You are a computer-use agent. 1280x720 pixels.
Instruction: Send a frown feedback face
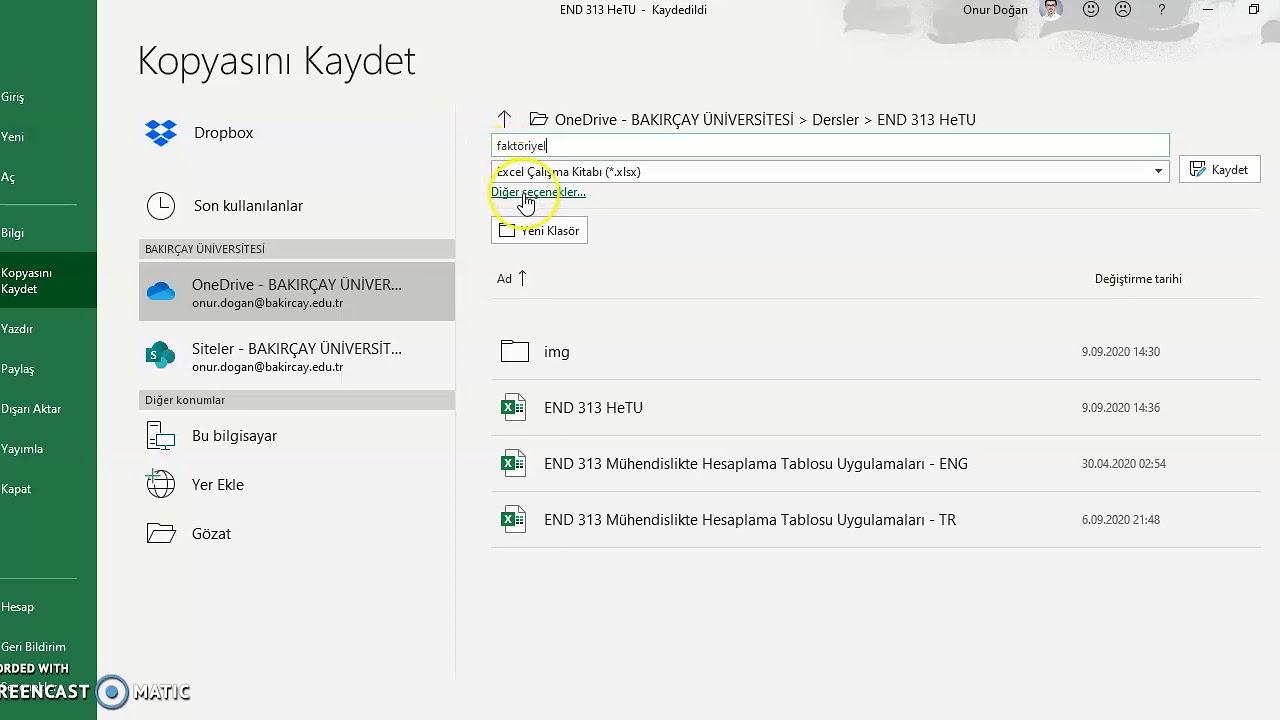1123,9
